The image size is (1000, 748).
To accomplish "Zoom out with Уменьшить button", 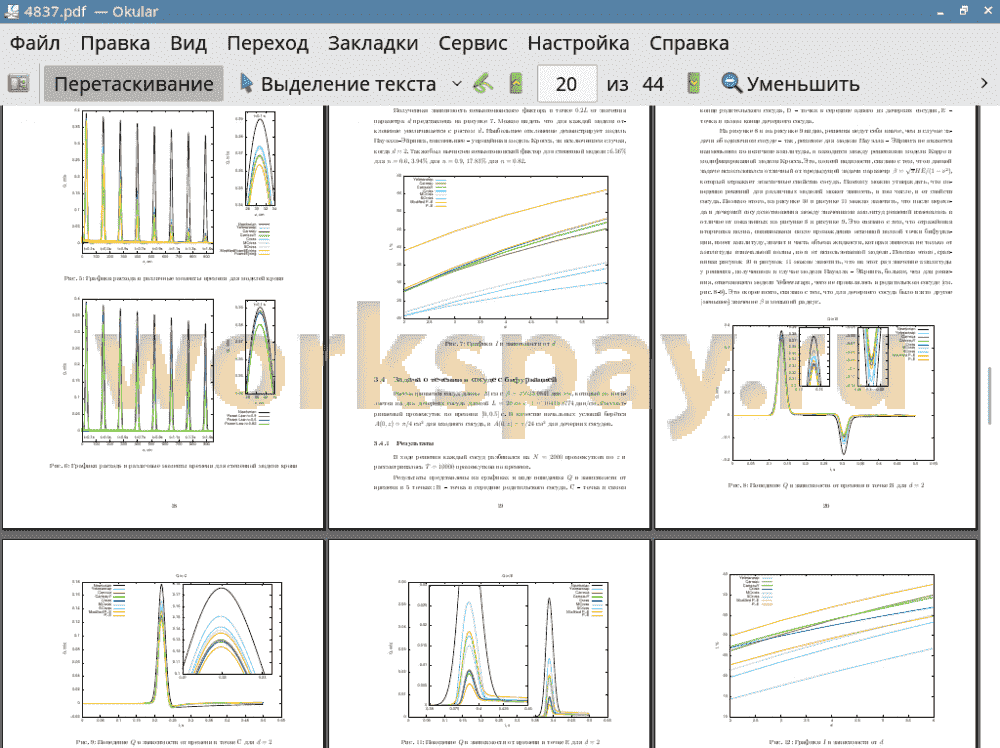I will coord(790,84).
